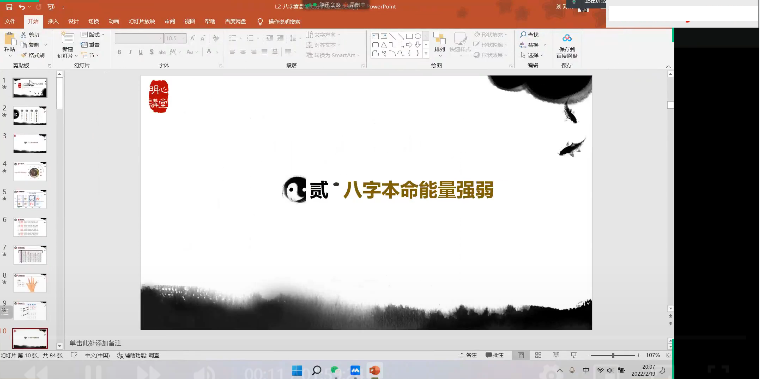Open the Design ribbon tab
Image resolution: width=760 pixels, height=379 pixels.
coord(74,21)
